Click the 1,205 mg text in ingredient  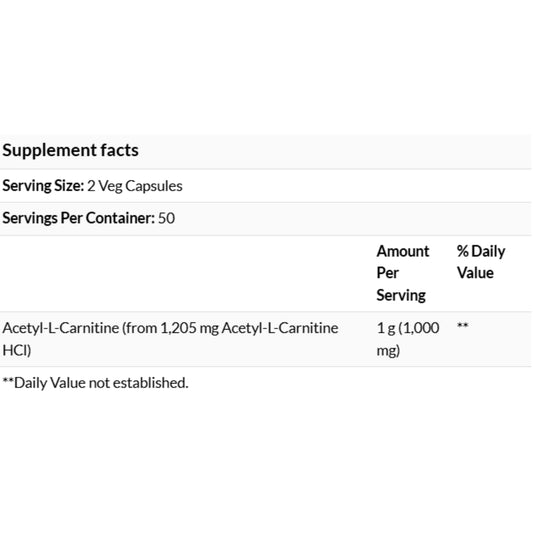[x=189, y=328]
